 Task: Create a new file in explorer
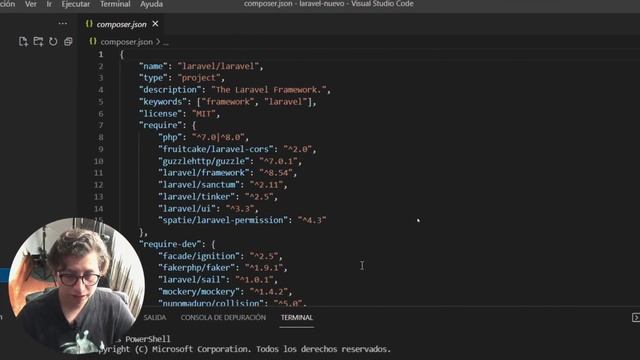pyautogui.click(x=23, y=42)
